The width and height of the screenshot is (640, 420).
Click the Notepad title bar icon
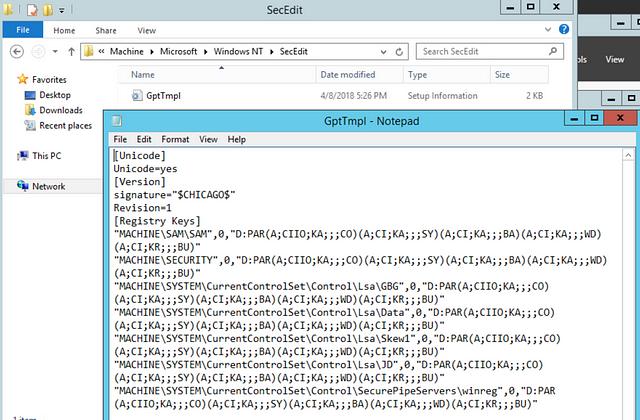(x=117, y=121)
